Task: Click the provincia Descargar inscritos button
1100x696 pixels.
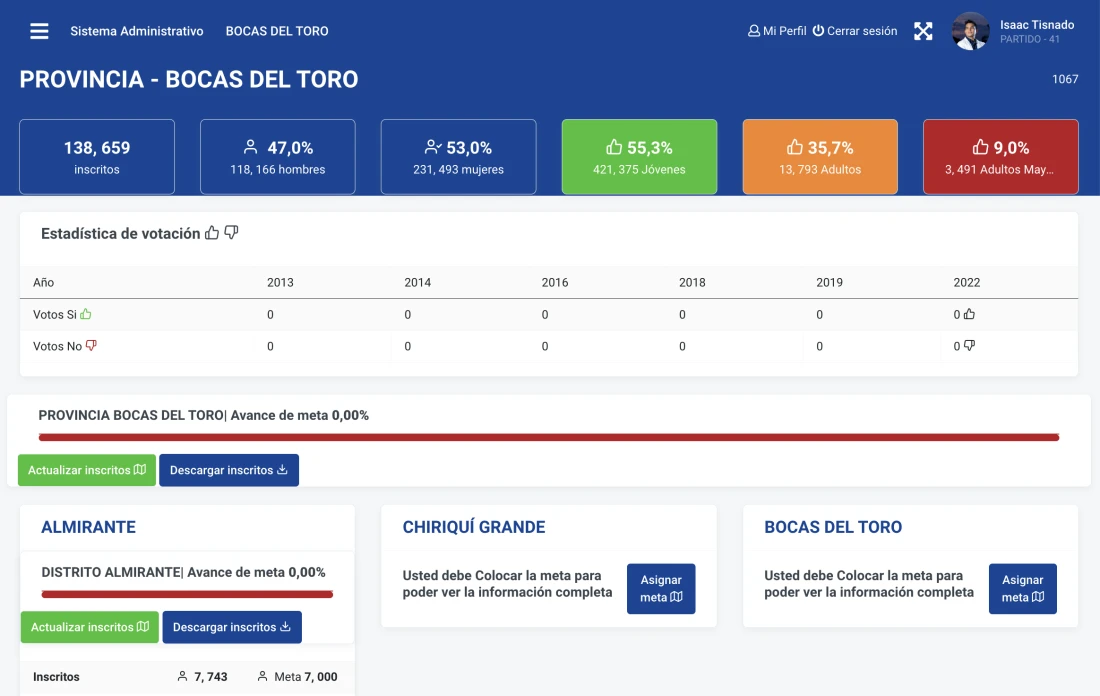Action: pos(229,470)
